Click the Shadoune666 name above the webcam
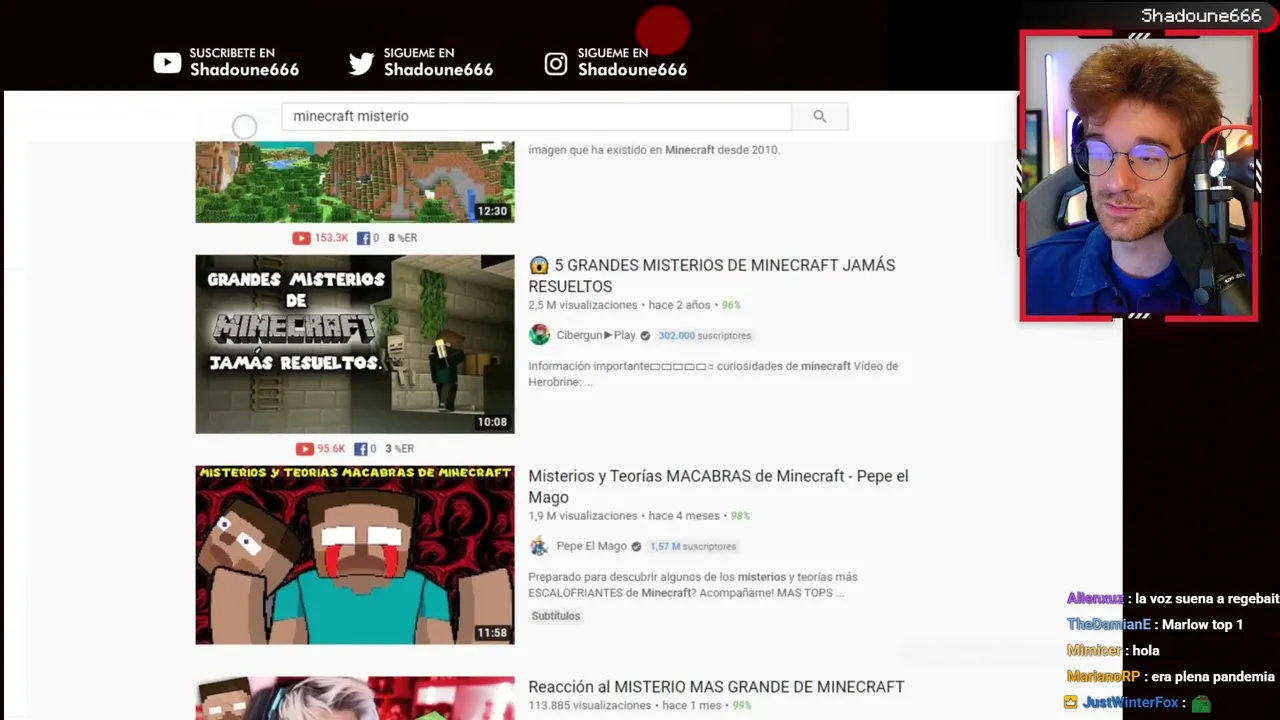Screen dimensions: 1280x720 (1201, 16)
